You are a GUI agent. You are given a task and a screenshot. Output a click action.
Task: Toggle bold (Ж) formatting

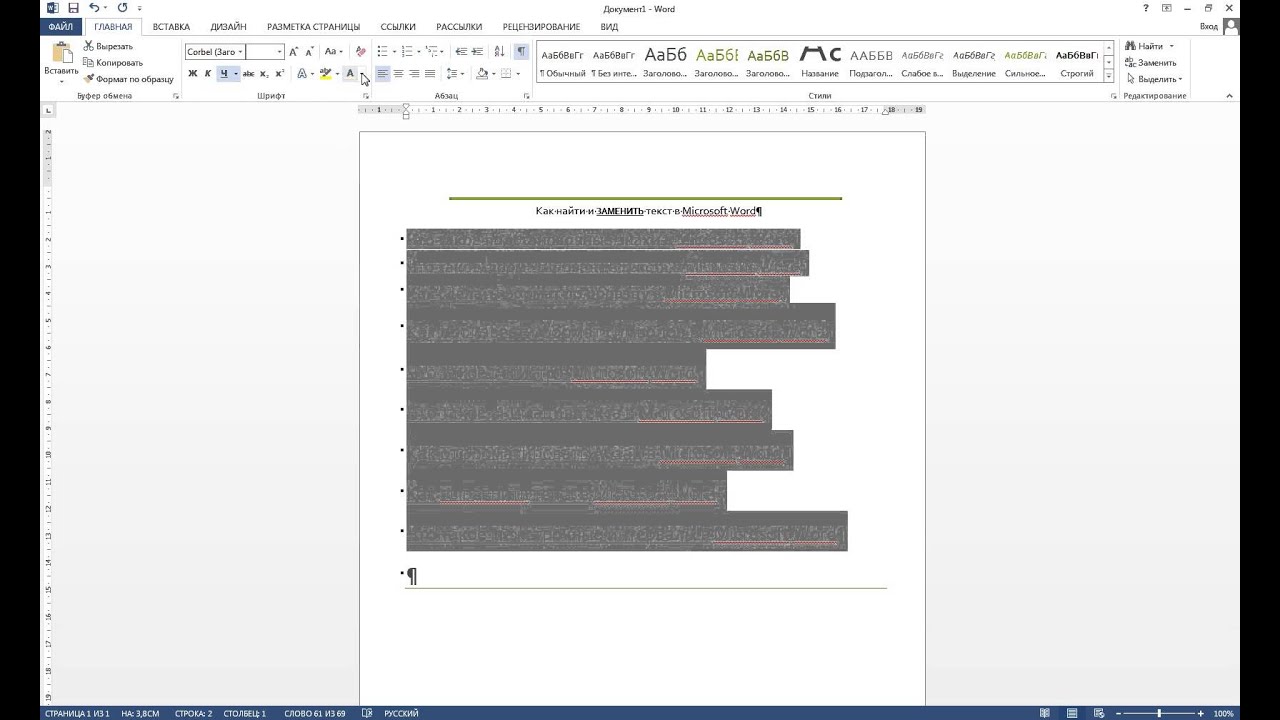193,74
